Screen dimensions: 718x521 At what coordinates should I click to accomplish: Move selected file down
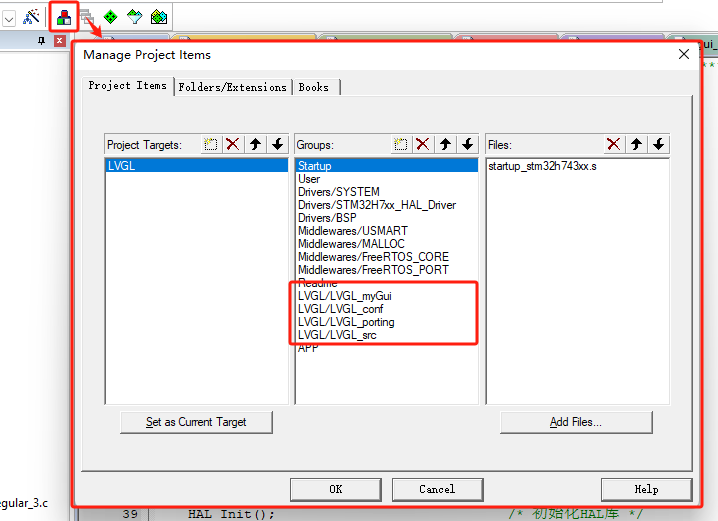pyautogui.click(x=658, y=145)
